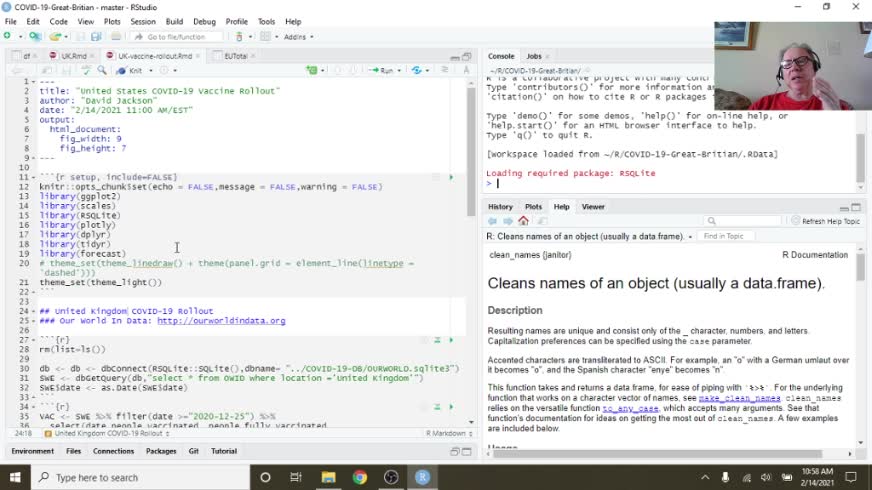The height and width of the screenshot is (490, 872).
Task: Expand the Run dropdown arrow
Action: (400, 70)
